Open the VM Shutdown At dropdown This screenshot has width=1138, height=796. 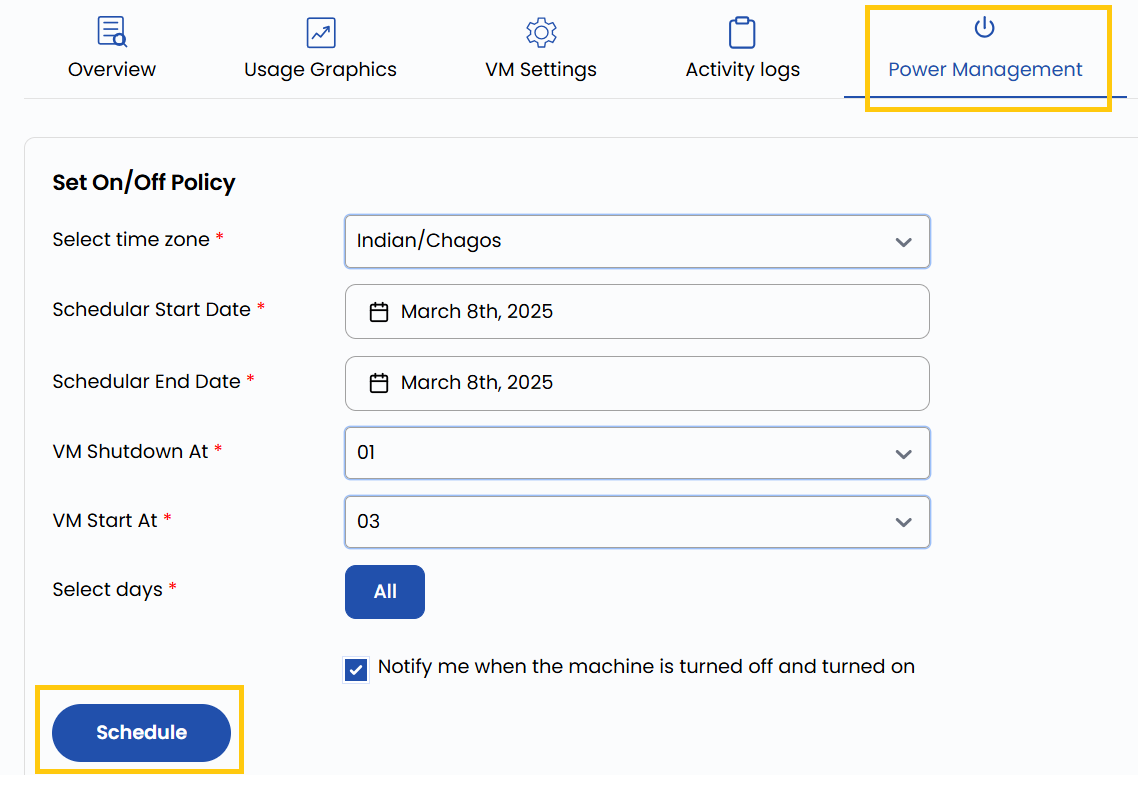tap(637, 453)
